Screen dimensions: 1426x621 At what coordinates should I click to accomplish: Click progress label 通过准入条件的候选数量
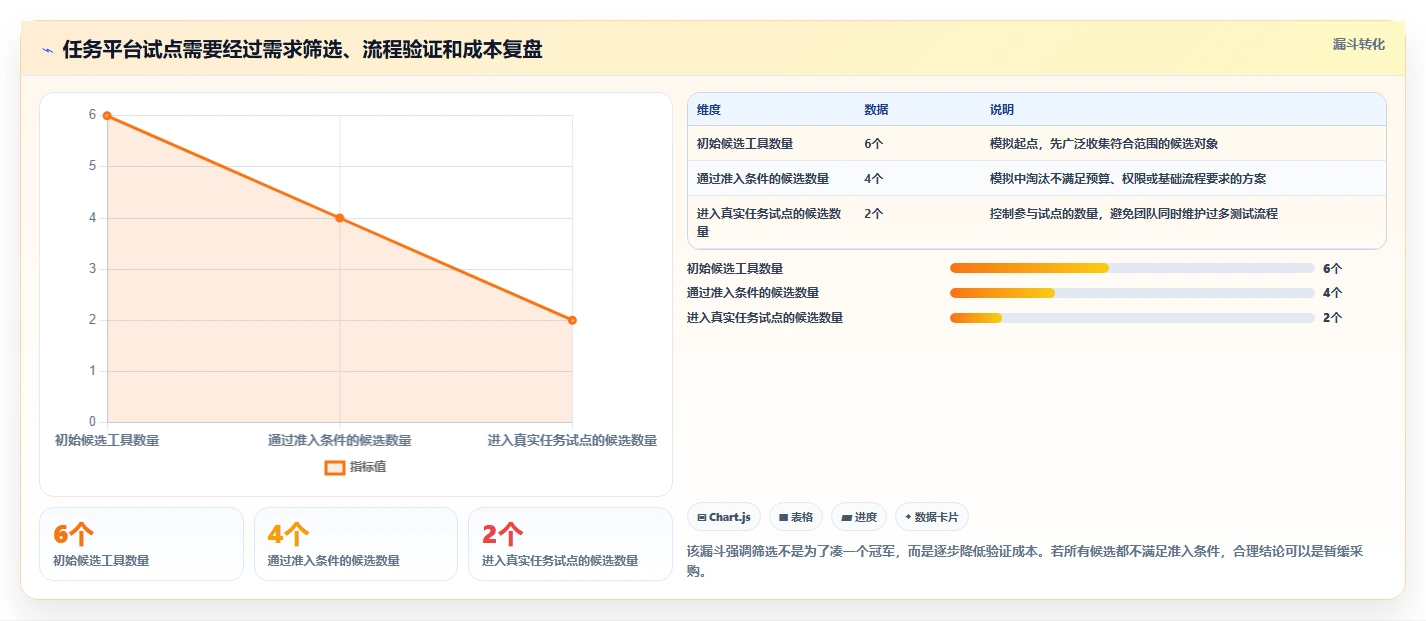click(753, 293)
